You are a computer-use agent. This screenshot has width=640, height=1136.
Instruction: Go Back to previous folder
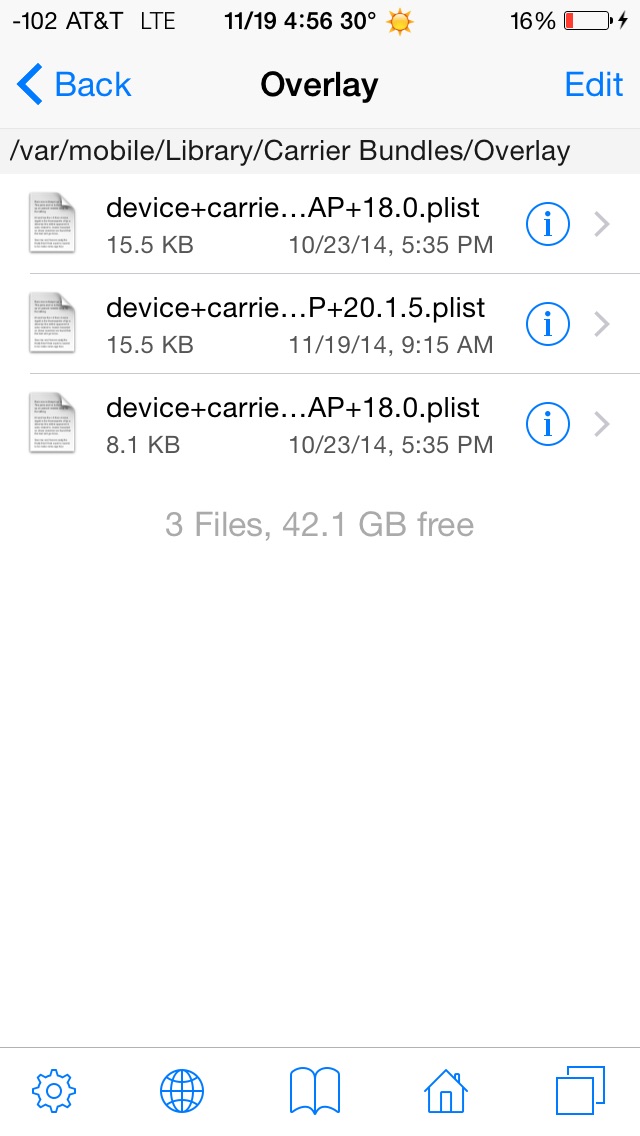[75, 85]
